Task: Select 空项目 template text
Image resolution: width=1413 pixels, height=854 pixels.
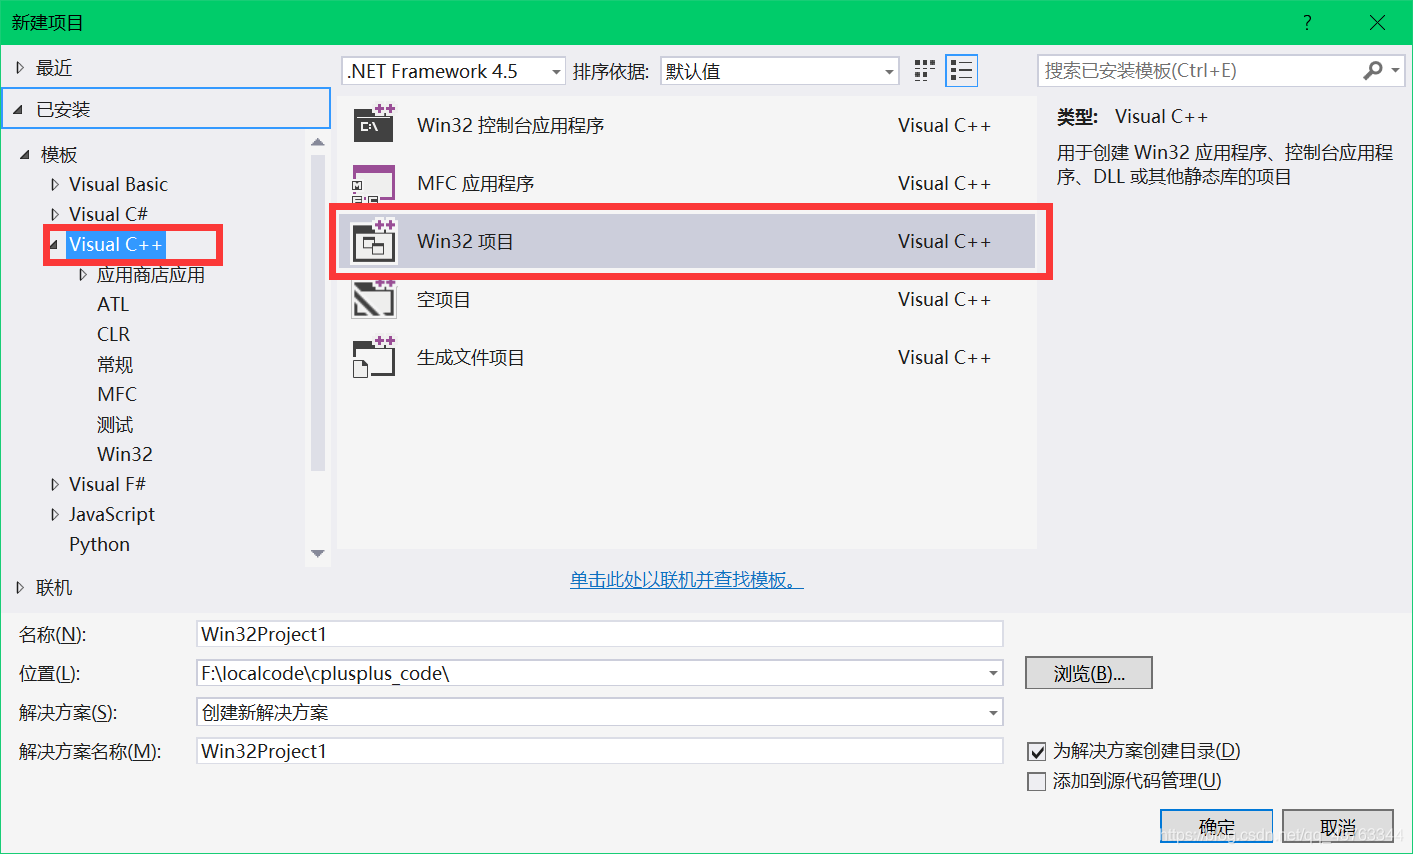Action: click(444, 299)
